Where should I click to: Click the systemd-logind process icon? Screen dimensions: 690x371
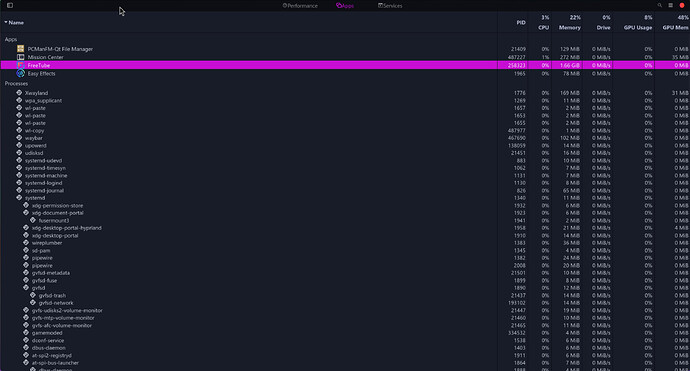(19, 183)
